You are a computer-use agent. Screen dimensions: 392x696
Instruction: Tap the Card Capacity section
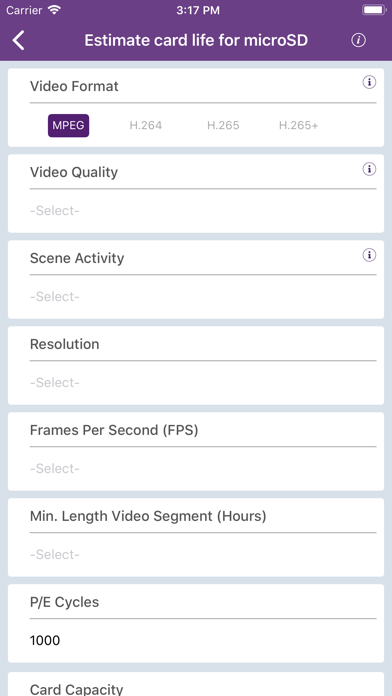196,684
